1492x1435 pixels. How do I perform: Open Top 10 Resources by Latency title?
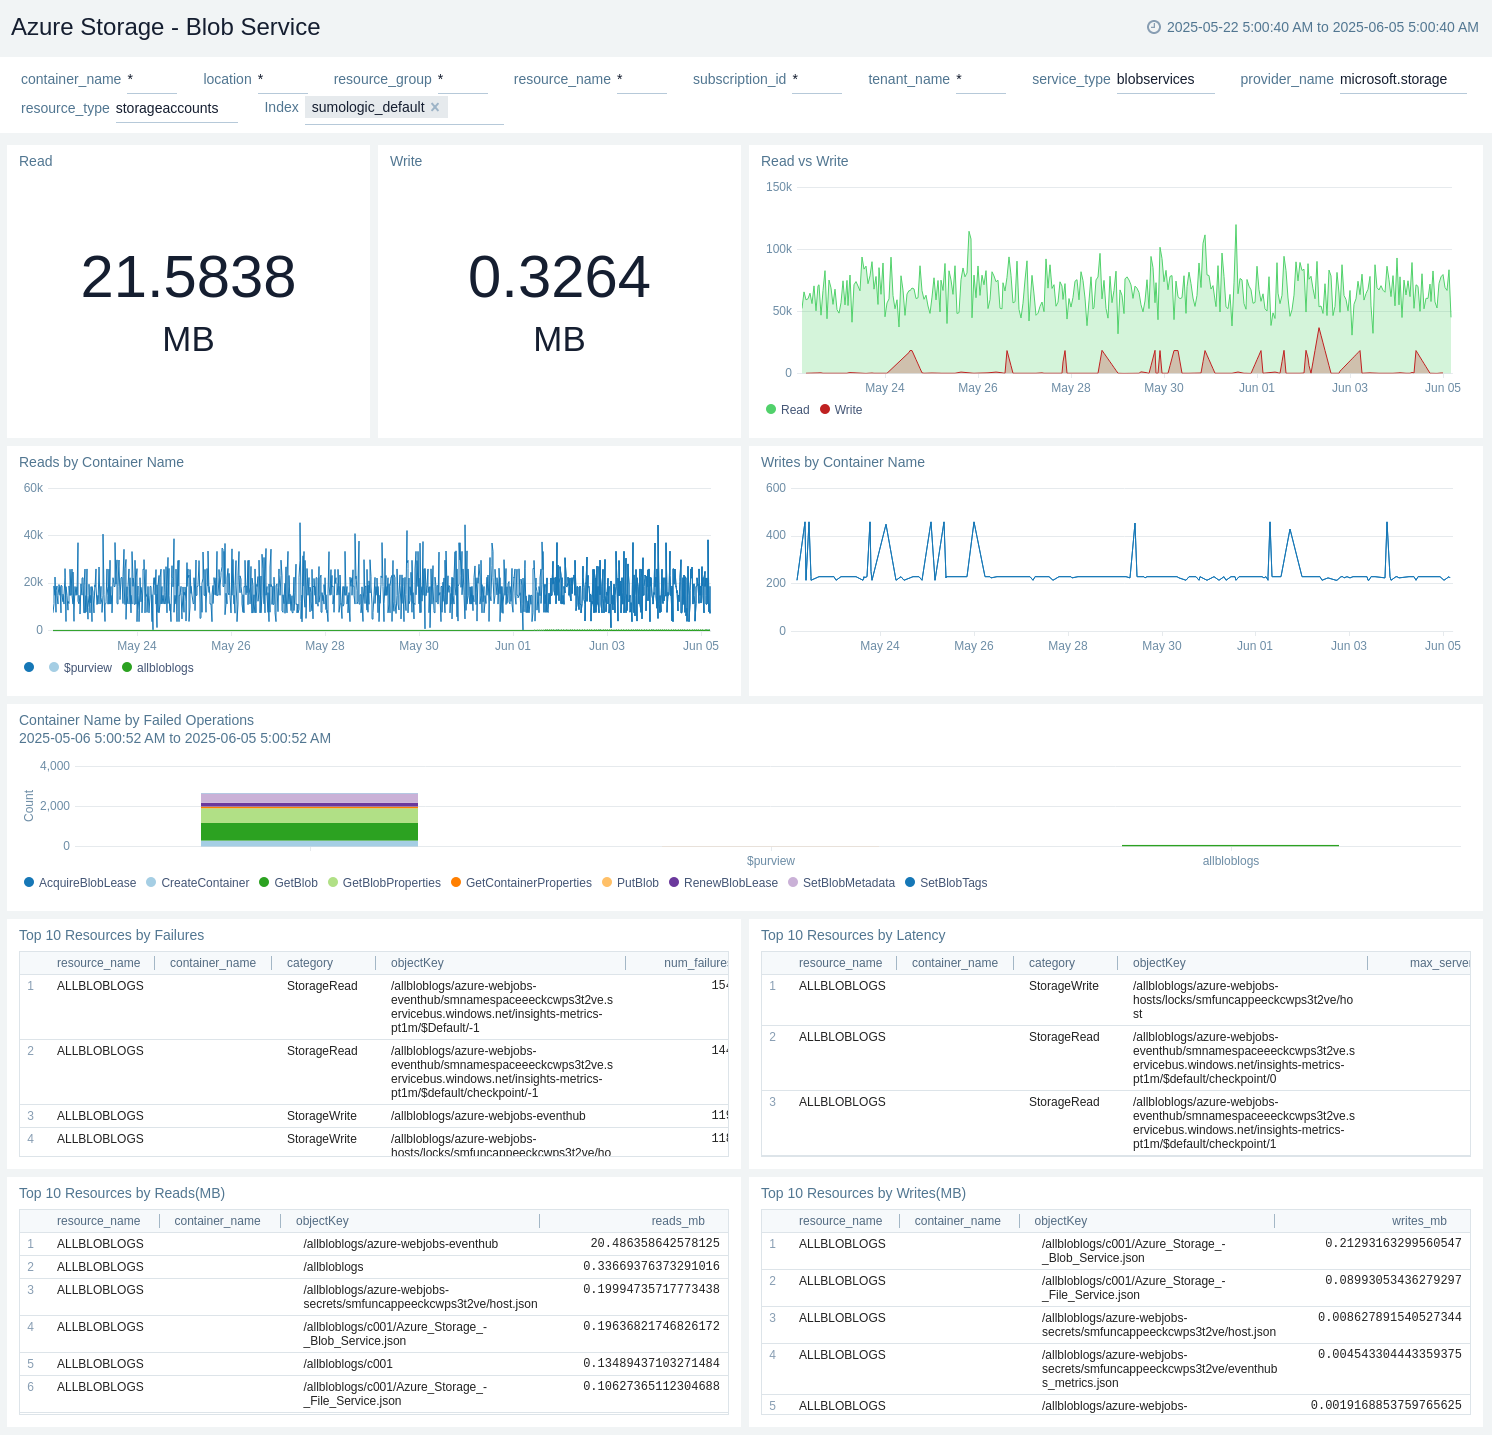(853, 935)
